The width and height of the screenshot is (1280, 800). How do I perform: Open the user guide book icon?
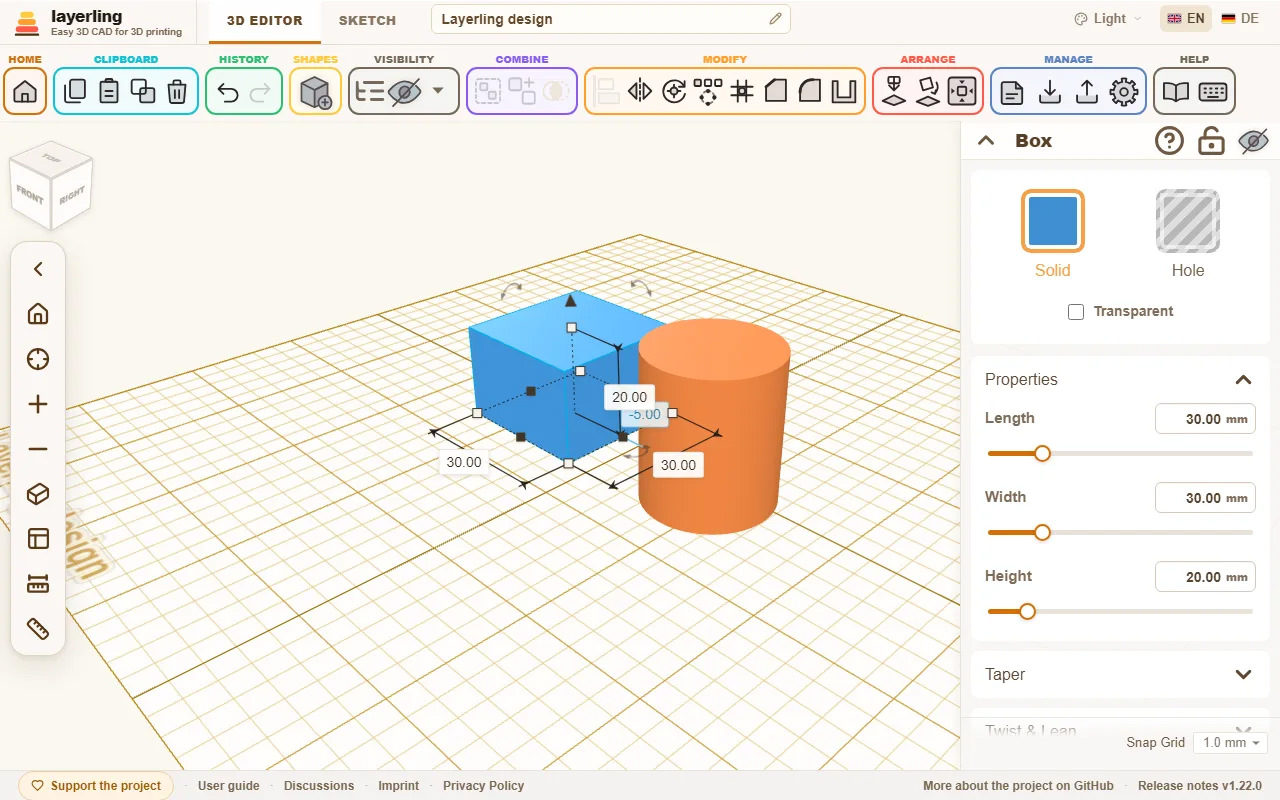pos(1176,92)
